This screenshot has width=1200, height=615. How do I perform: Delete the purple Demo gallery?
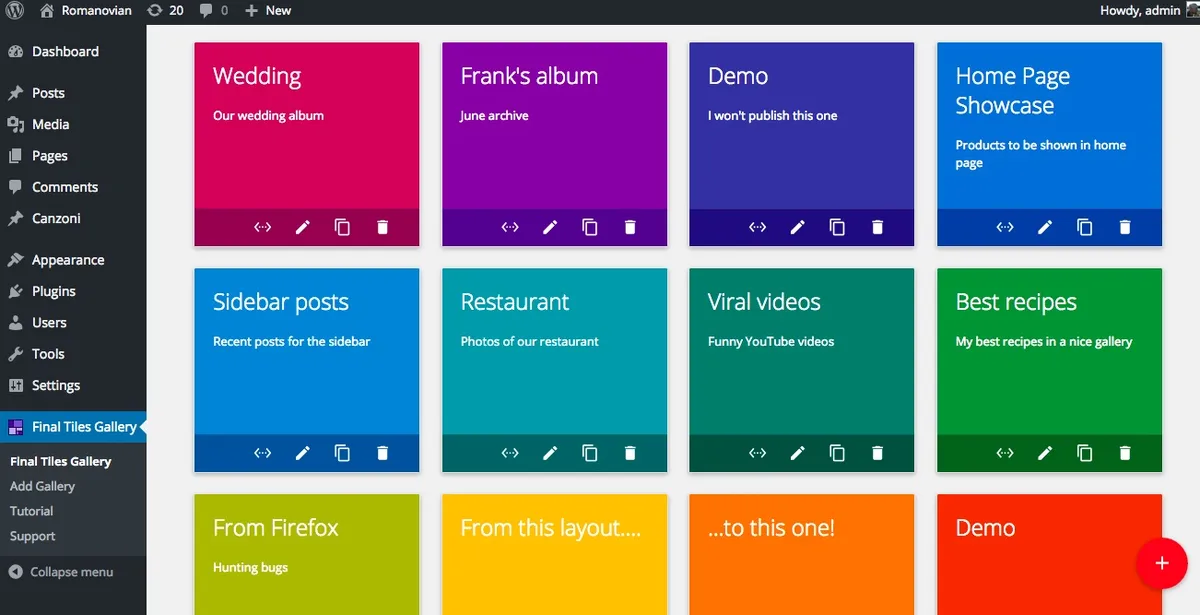877,227
